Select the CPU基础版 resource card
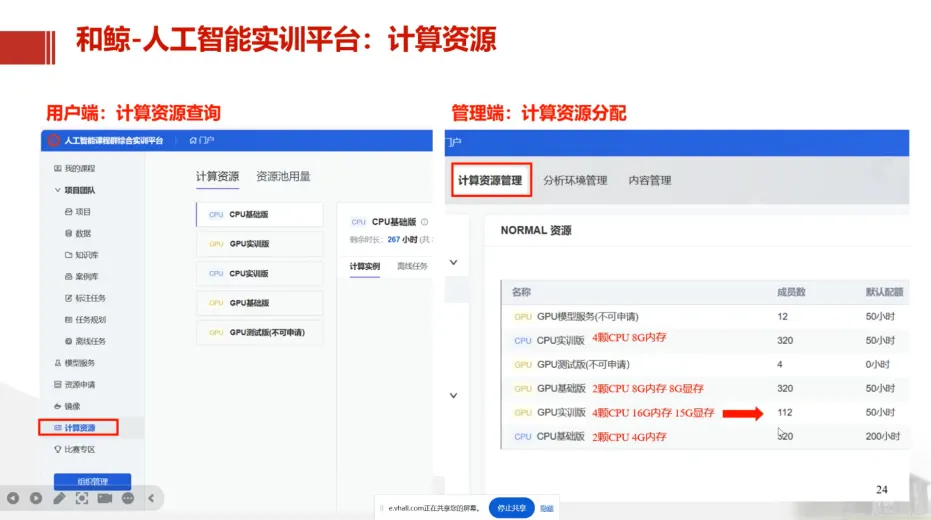Screen dimensions: 931x520 click(x=259, y=214)
